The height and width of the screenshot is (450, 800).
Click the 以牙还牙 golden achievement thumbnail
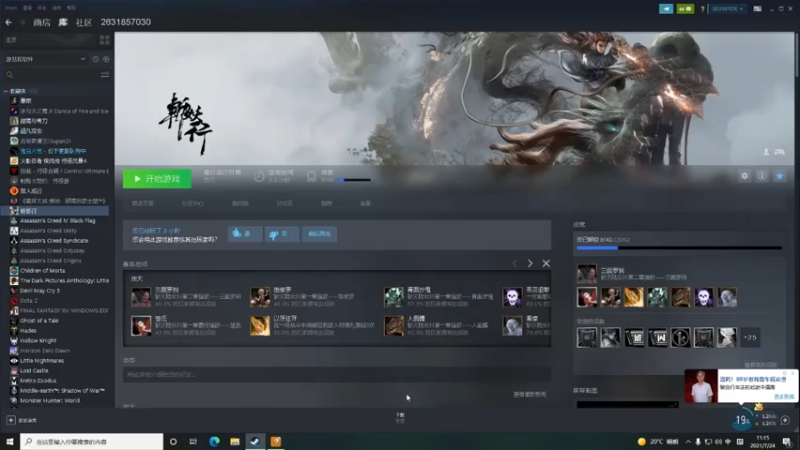click(x=260, y=326)
